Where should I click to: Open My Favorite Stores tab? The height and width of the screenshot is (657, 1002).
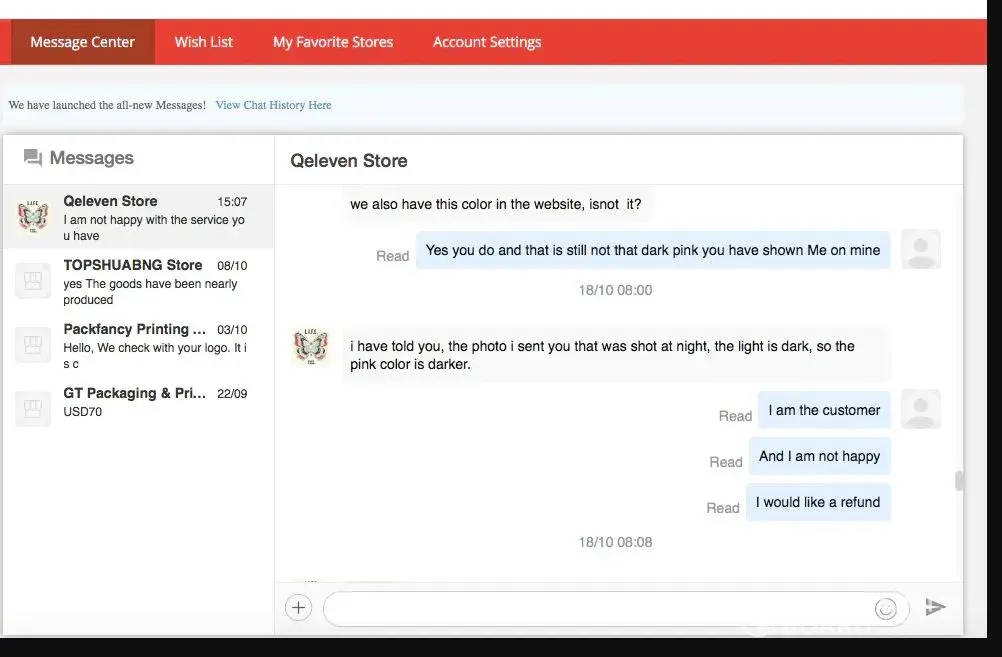click(x=333, y=42)
